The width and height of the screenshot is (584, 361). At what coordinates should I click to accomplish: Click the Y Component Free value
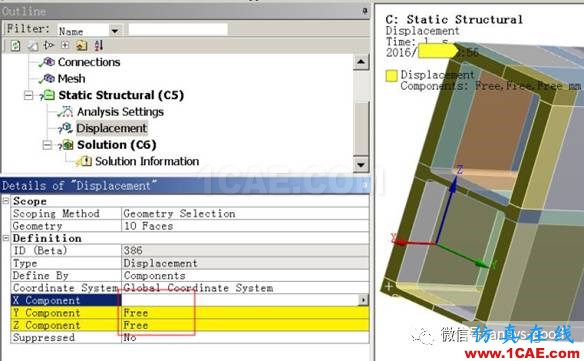[x=136, y=313]
